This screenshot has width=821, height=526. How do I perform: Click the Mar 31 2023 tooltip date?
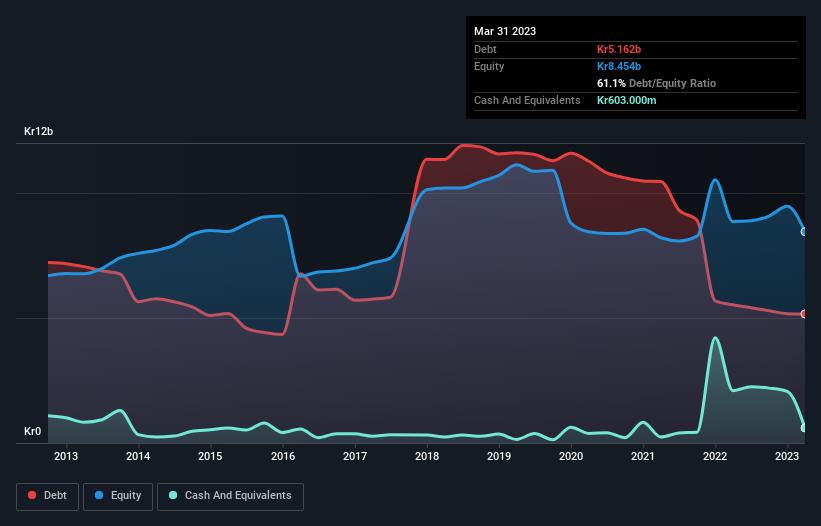click(x=505, y=31)
